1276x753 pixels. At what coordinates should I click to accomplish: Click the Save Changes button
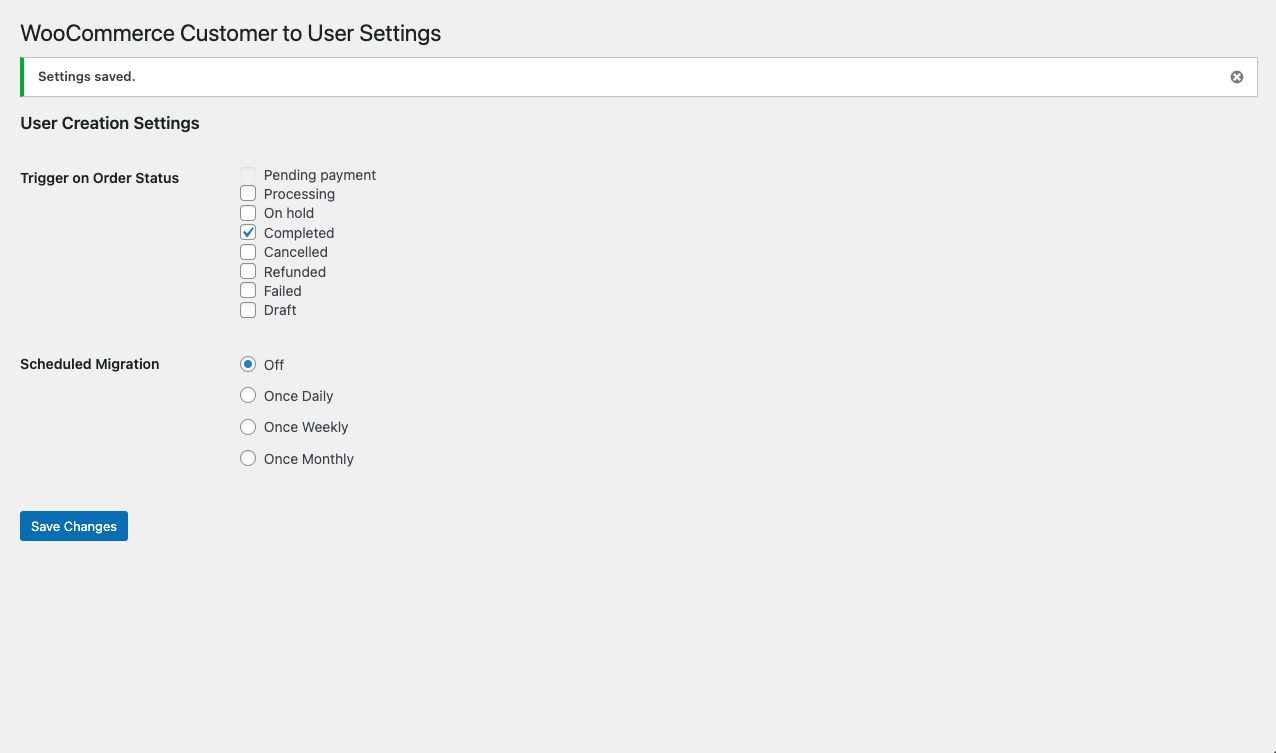(x=74, y=526)
